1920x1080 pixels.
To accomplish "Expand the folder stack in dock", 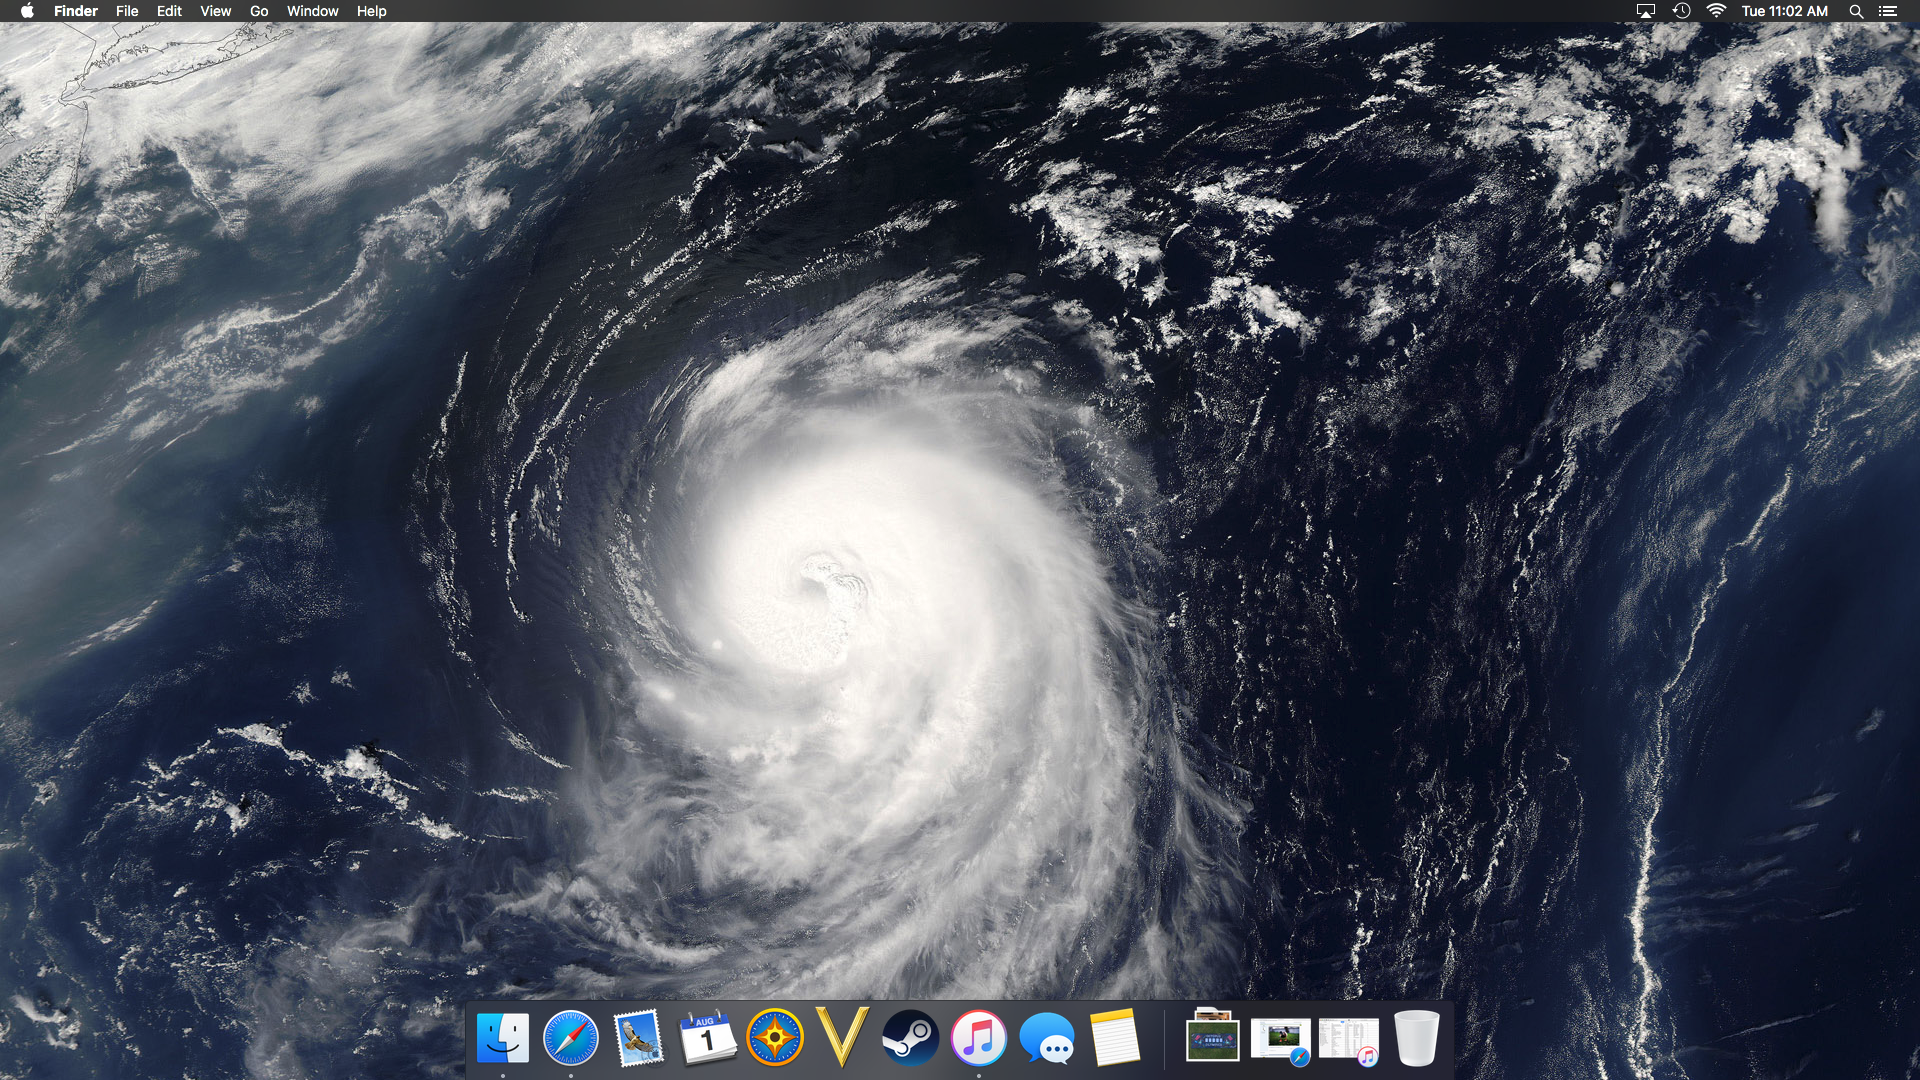I will coord(1212,1037).
